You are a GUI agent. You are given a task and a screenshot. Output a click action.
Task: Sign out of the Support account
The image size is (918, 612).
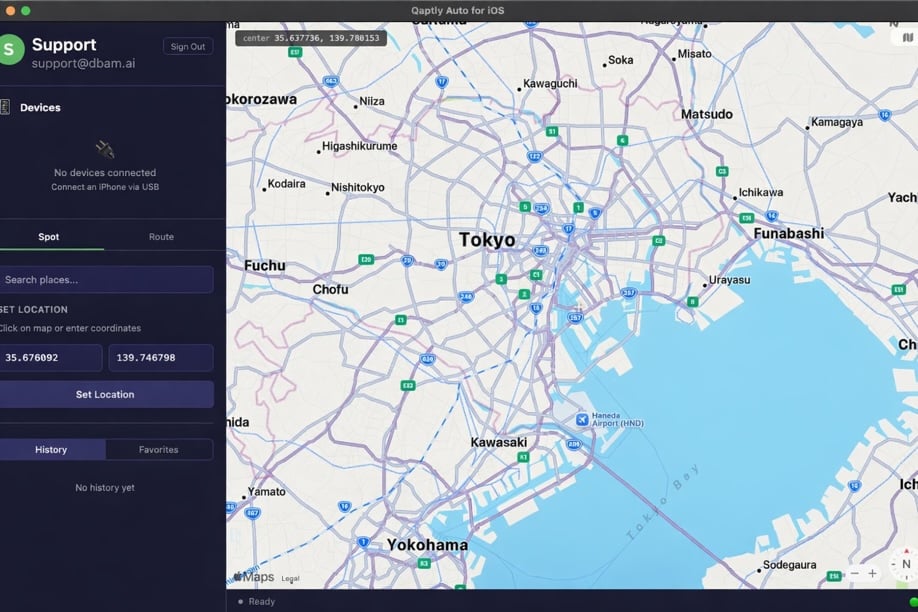[x=188, y=46]
